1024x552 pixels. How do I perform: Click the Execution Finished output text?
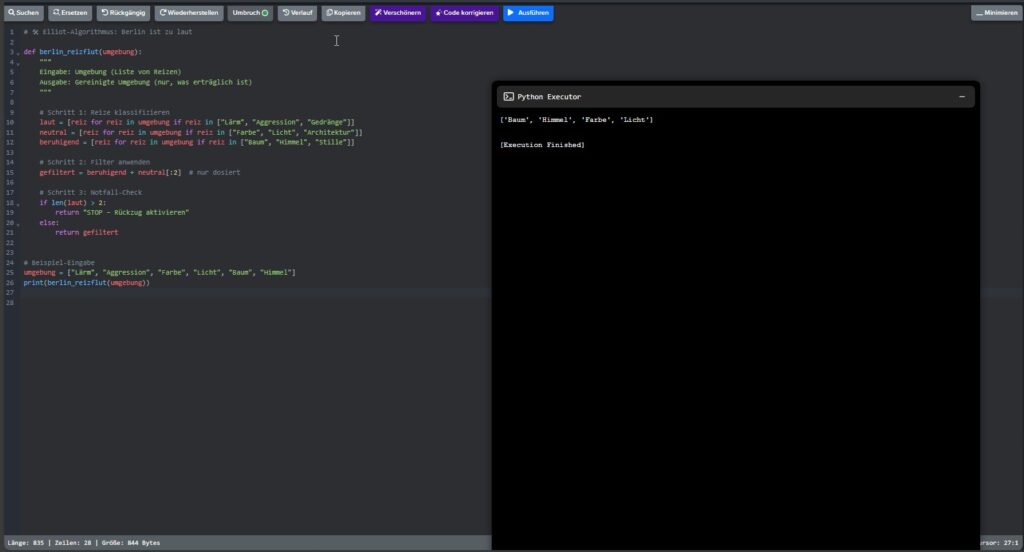pyautogui.click(x=542, y=145)
